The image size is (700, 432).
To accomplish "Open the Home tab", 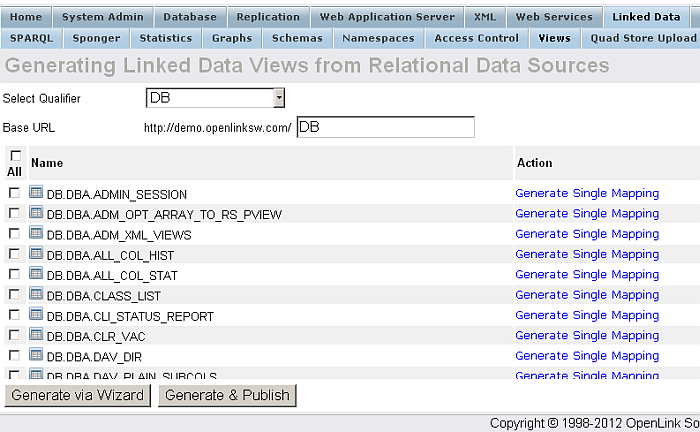I will tap(26, 17).
